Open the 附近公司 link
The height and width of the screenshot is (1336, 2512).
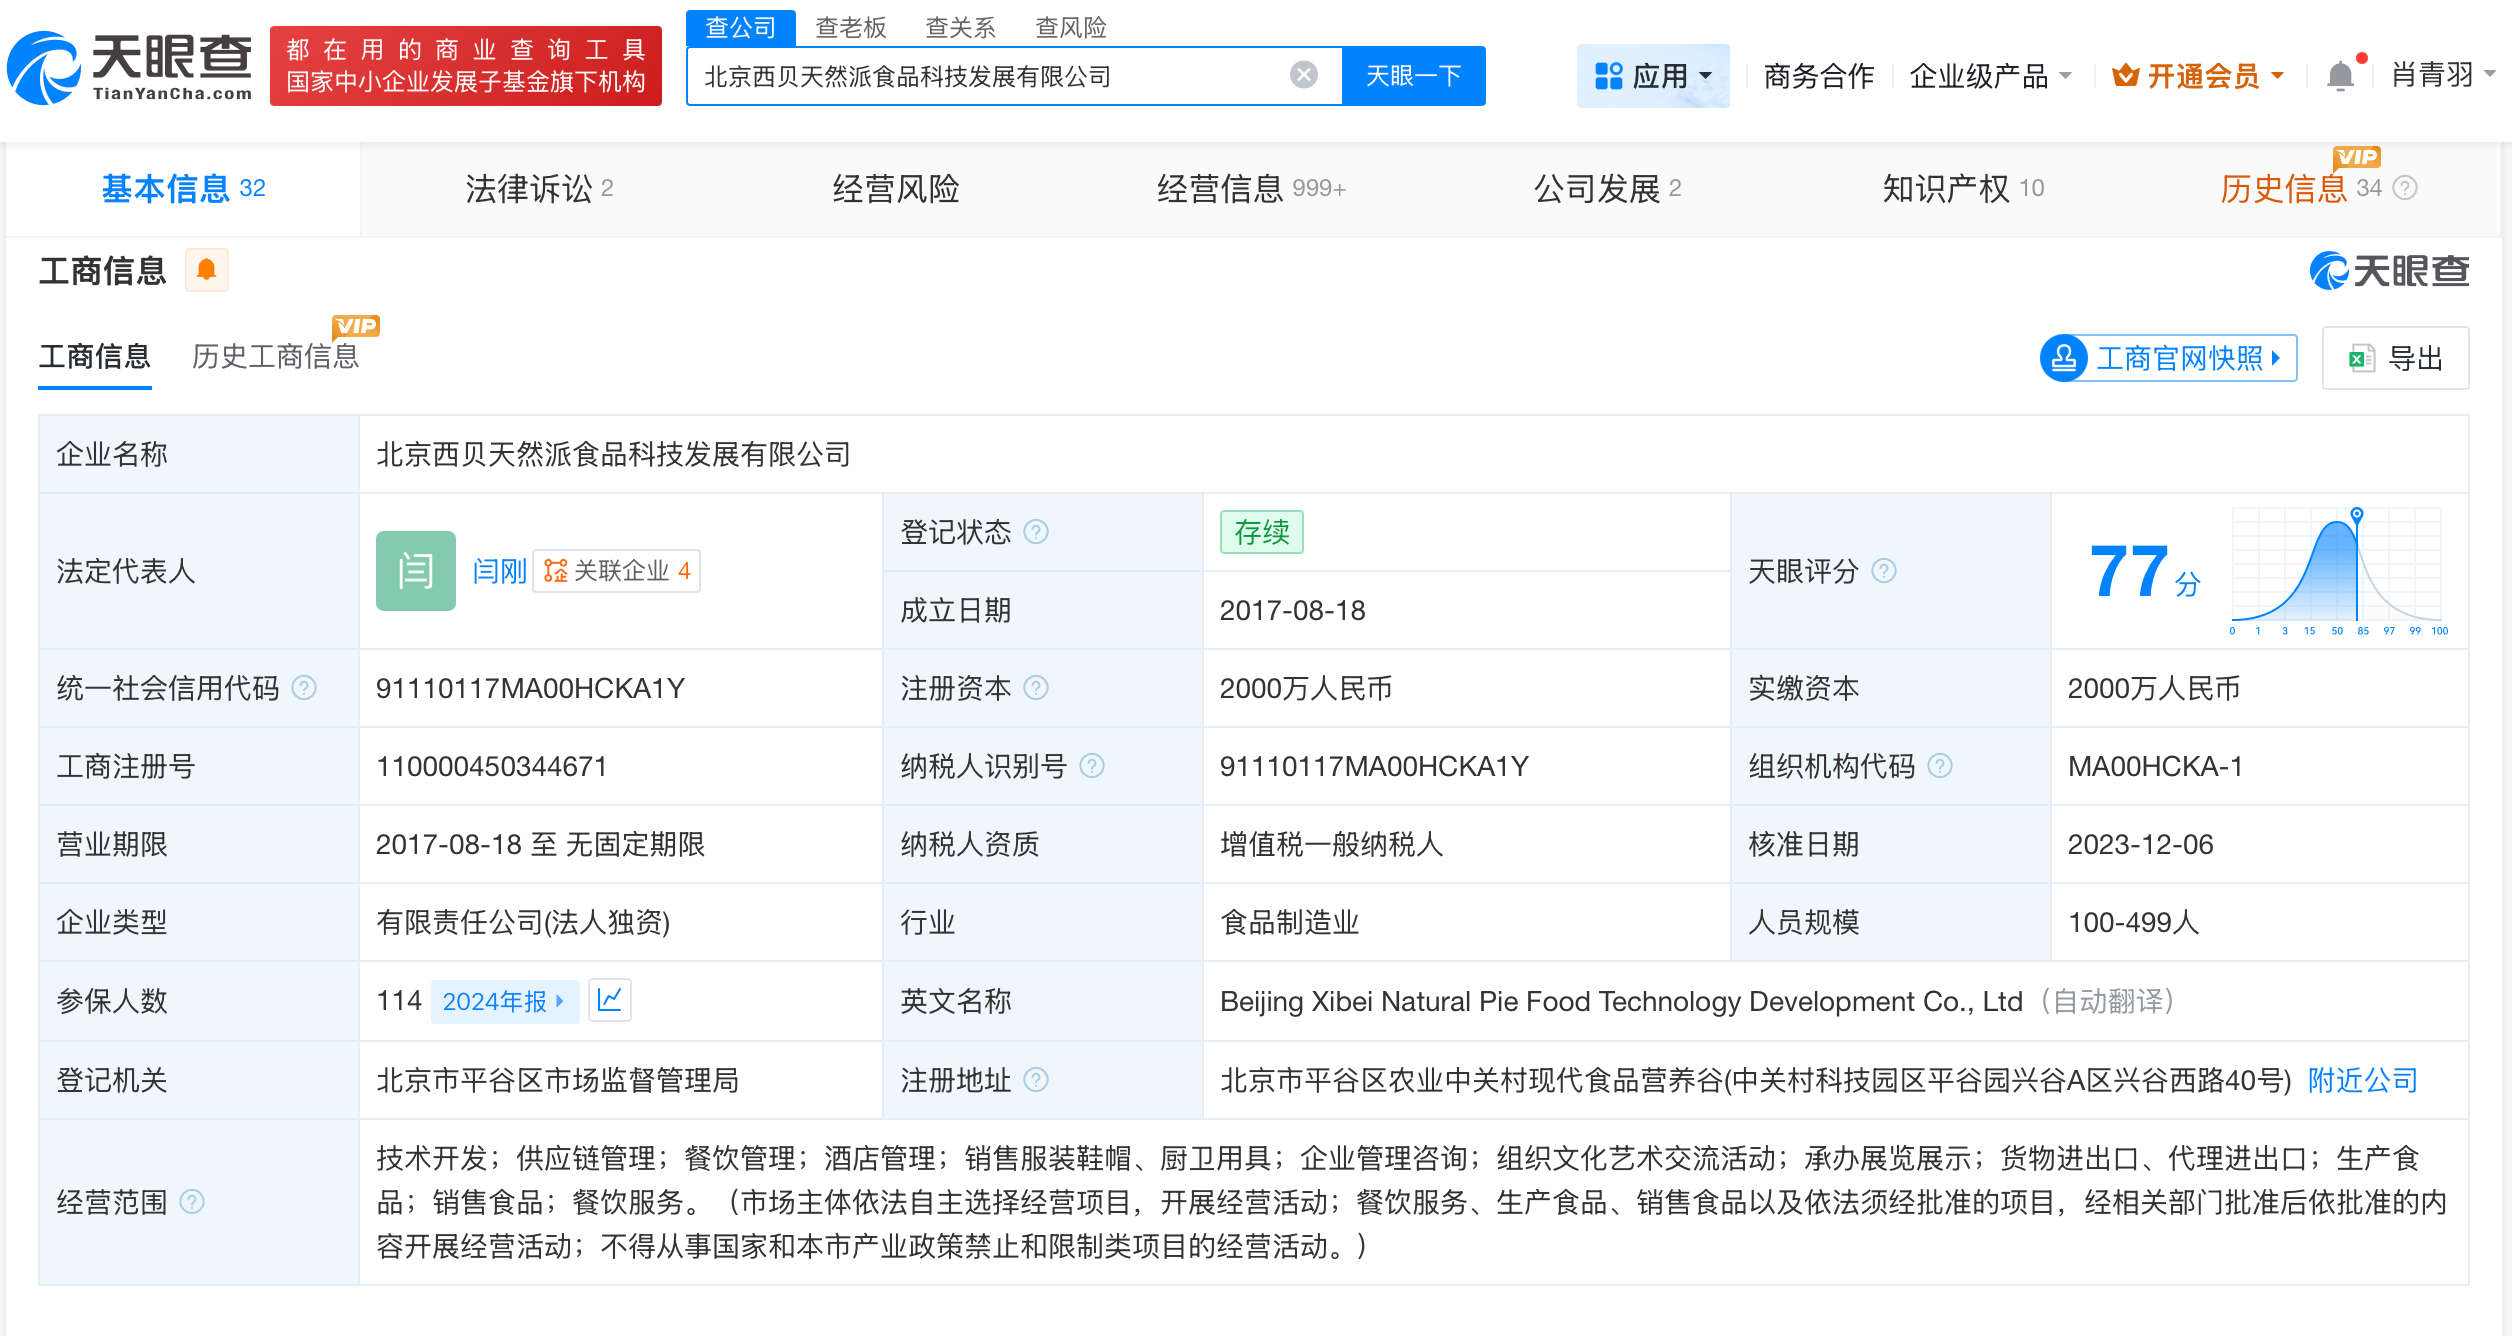2360,1080
